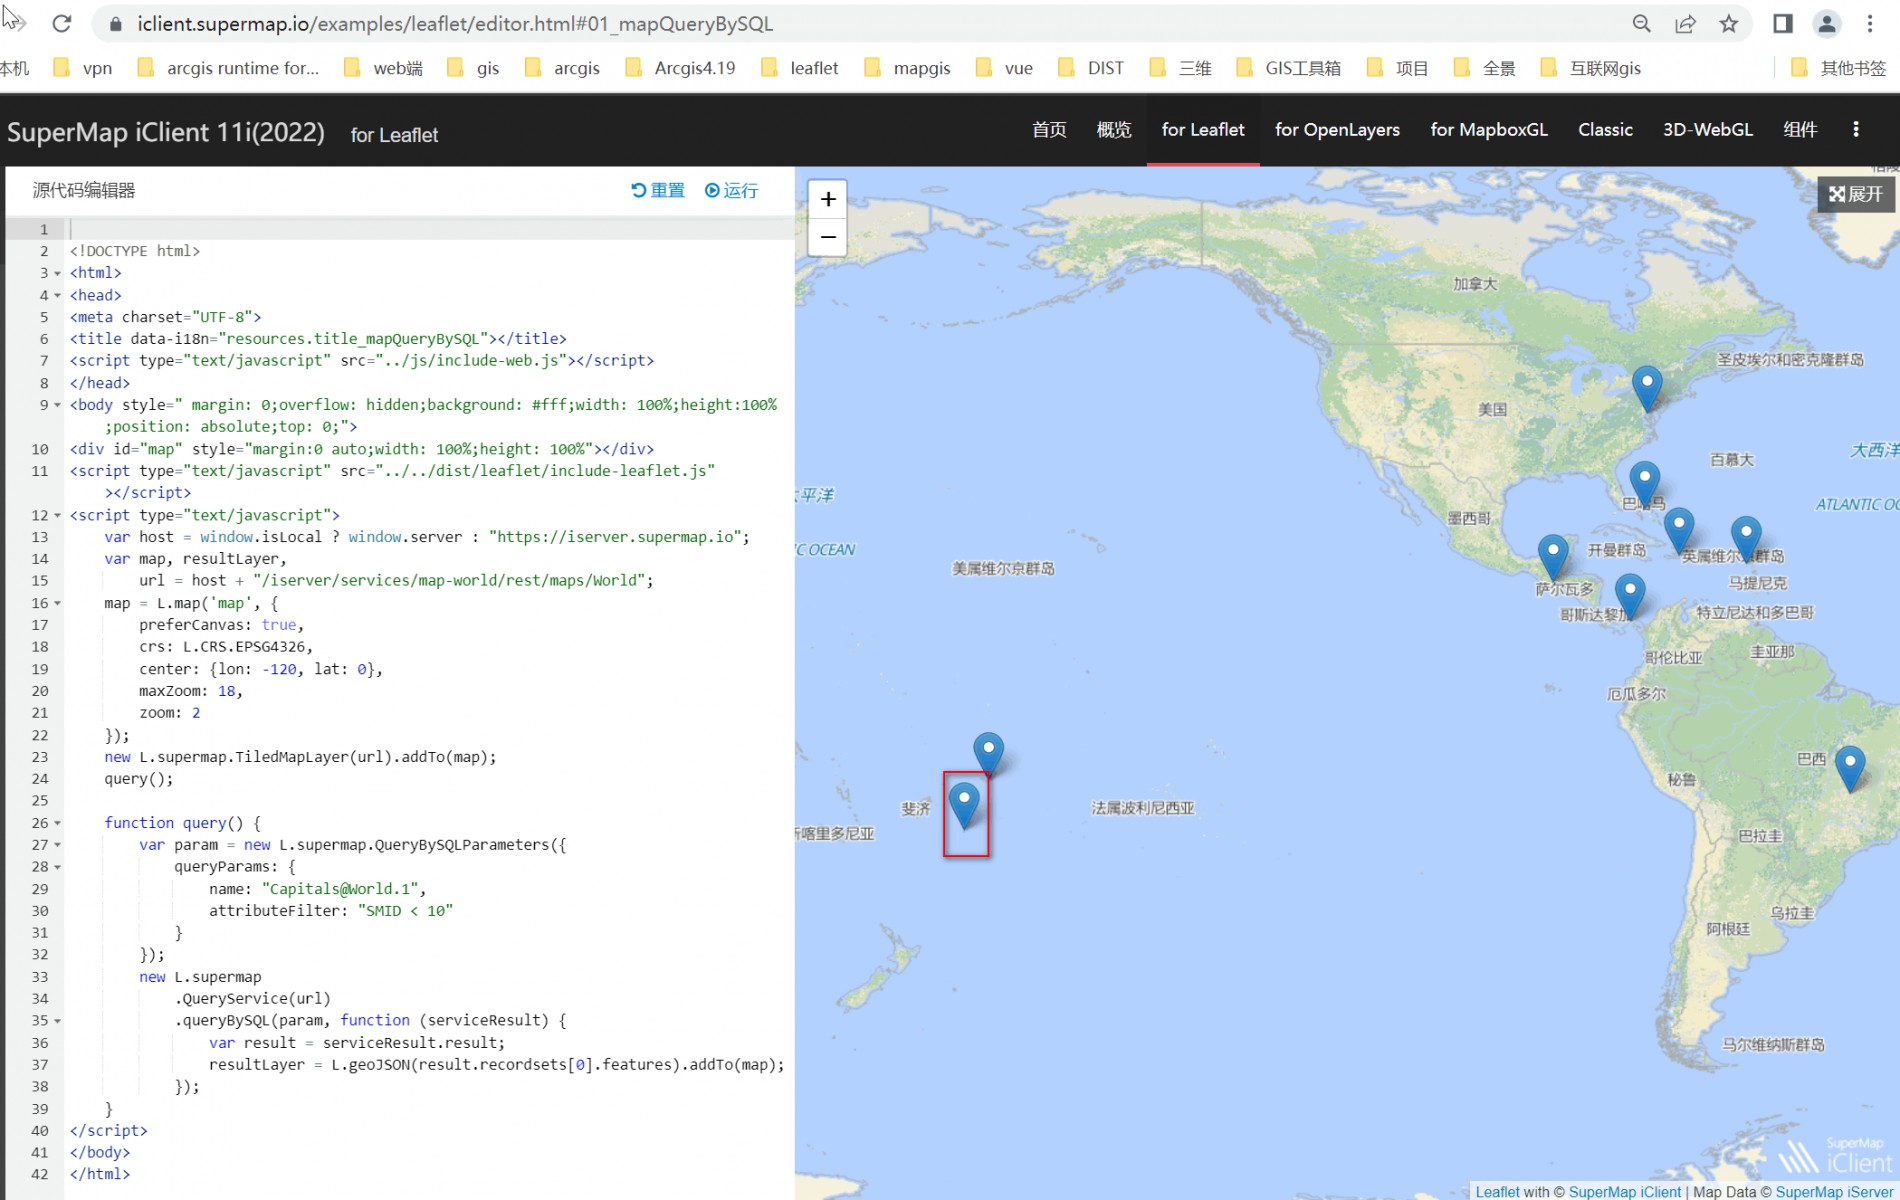Open the Classic tab
This screenshot has height=1200, width=1900.
pyautogui.click(x=1605, y=129)
